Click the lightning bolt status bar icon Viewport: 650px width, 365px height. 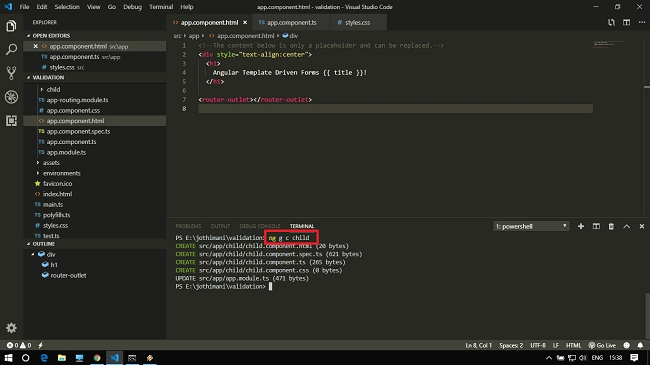coord(40,345)
